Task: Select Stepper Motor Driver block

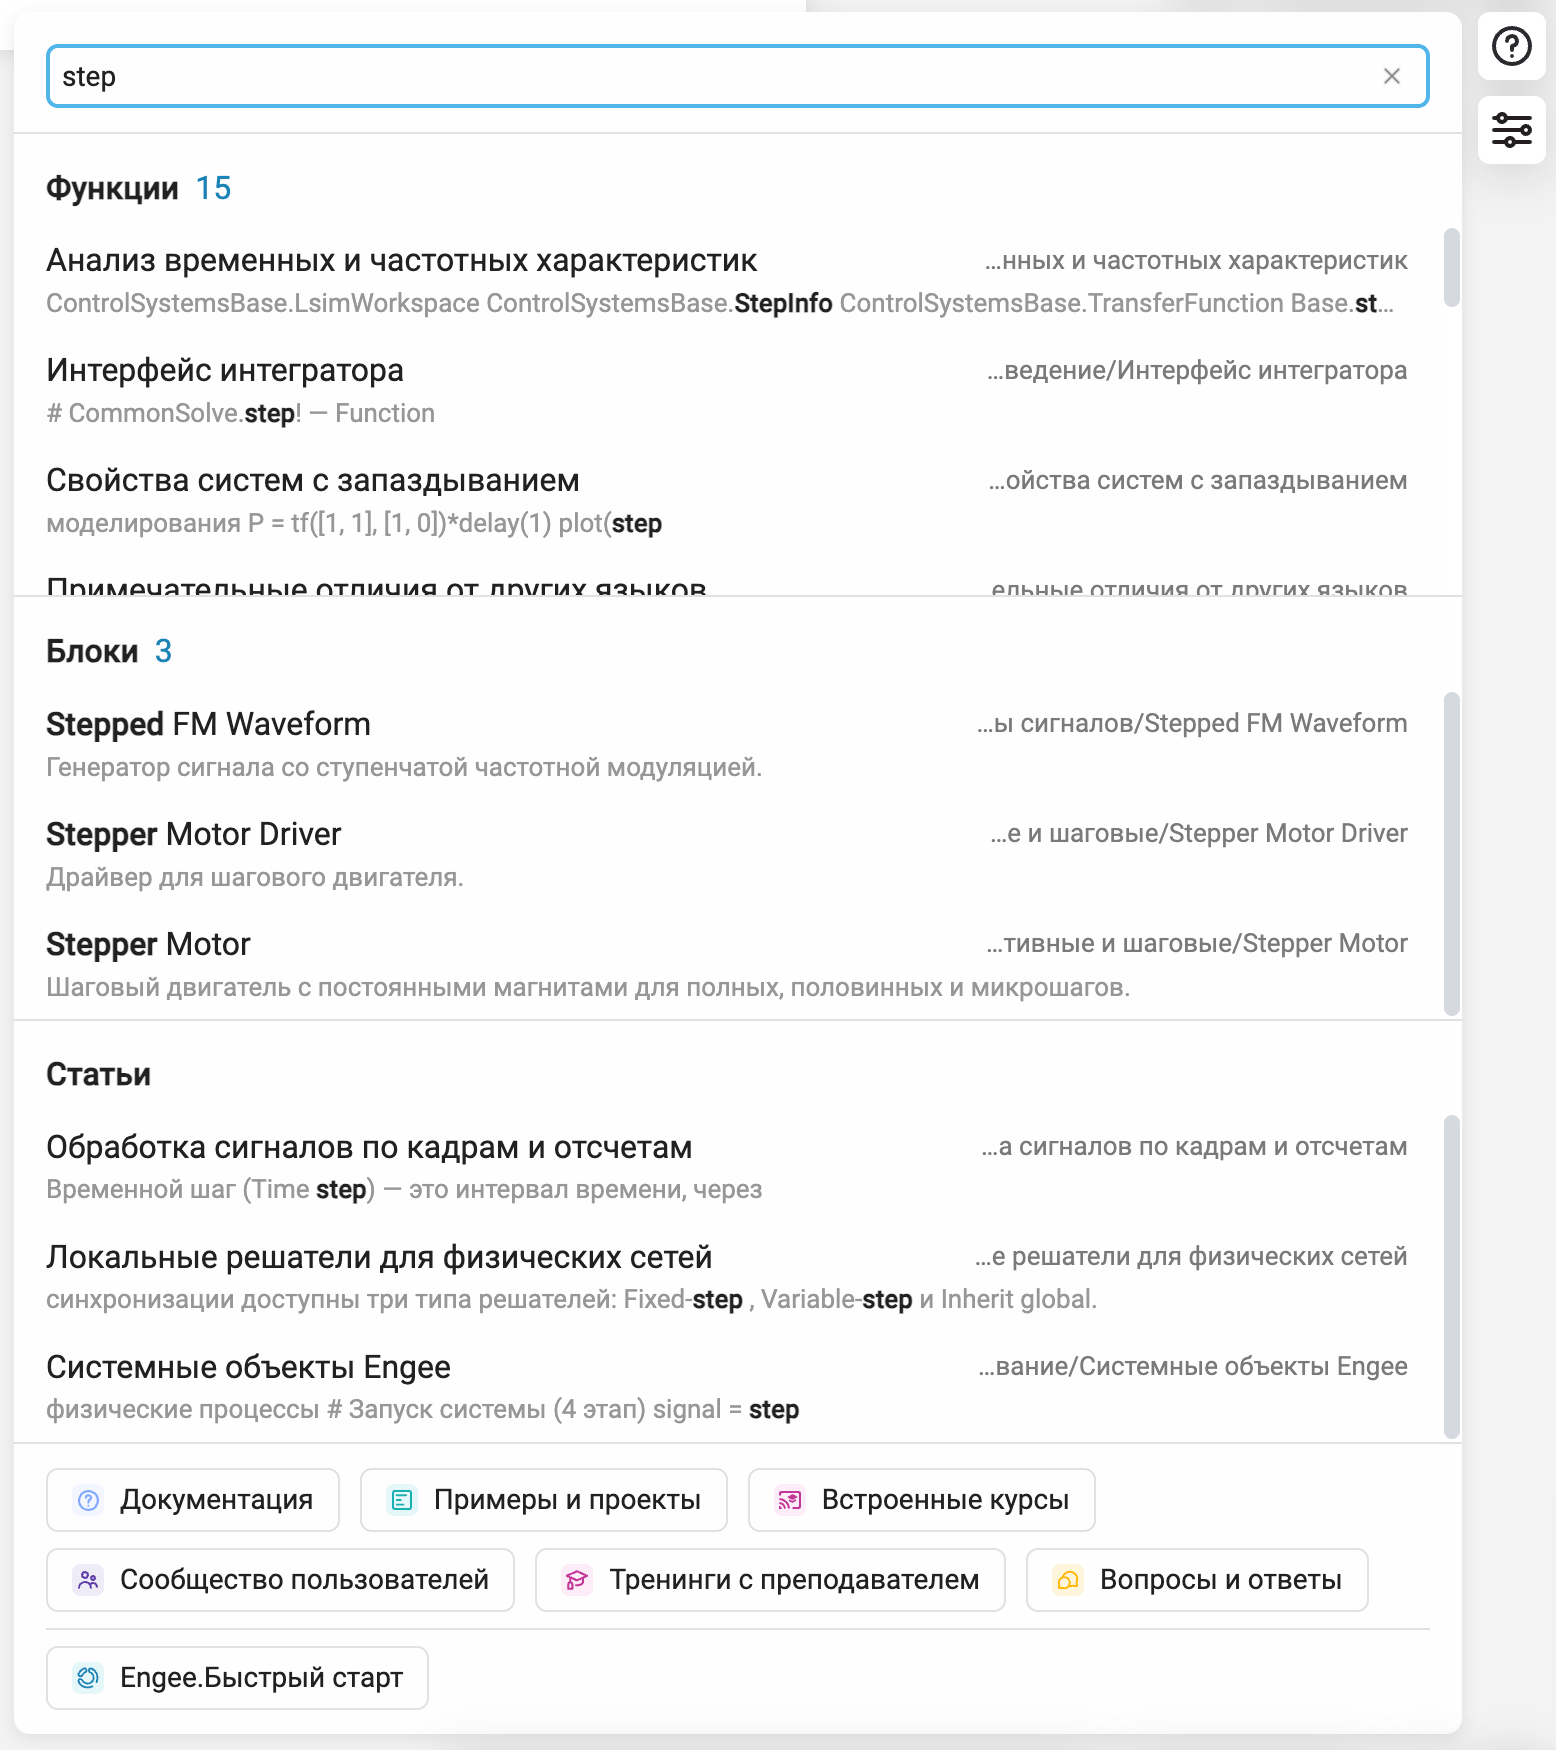Action: click(727, 855)
